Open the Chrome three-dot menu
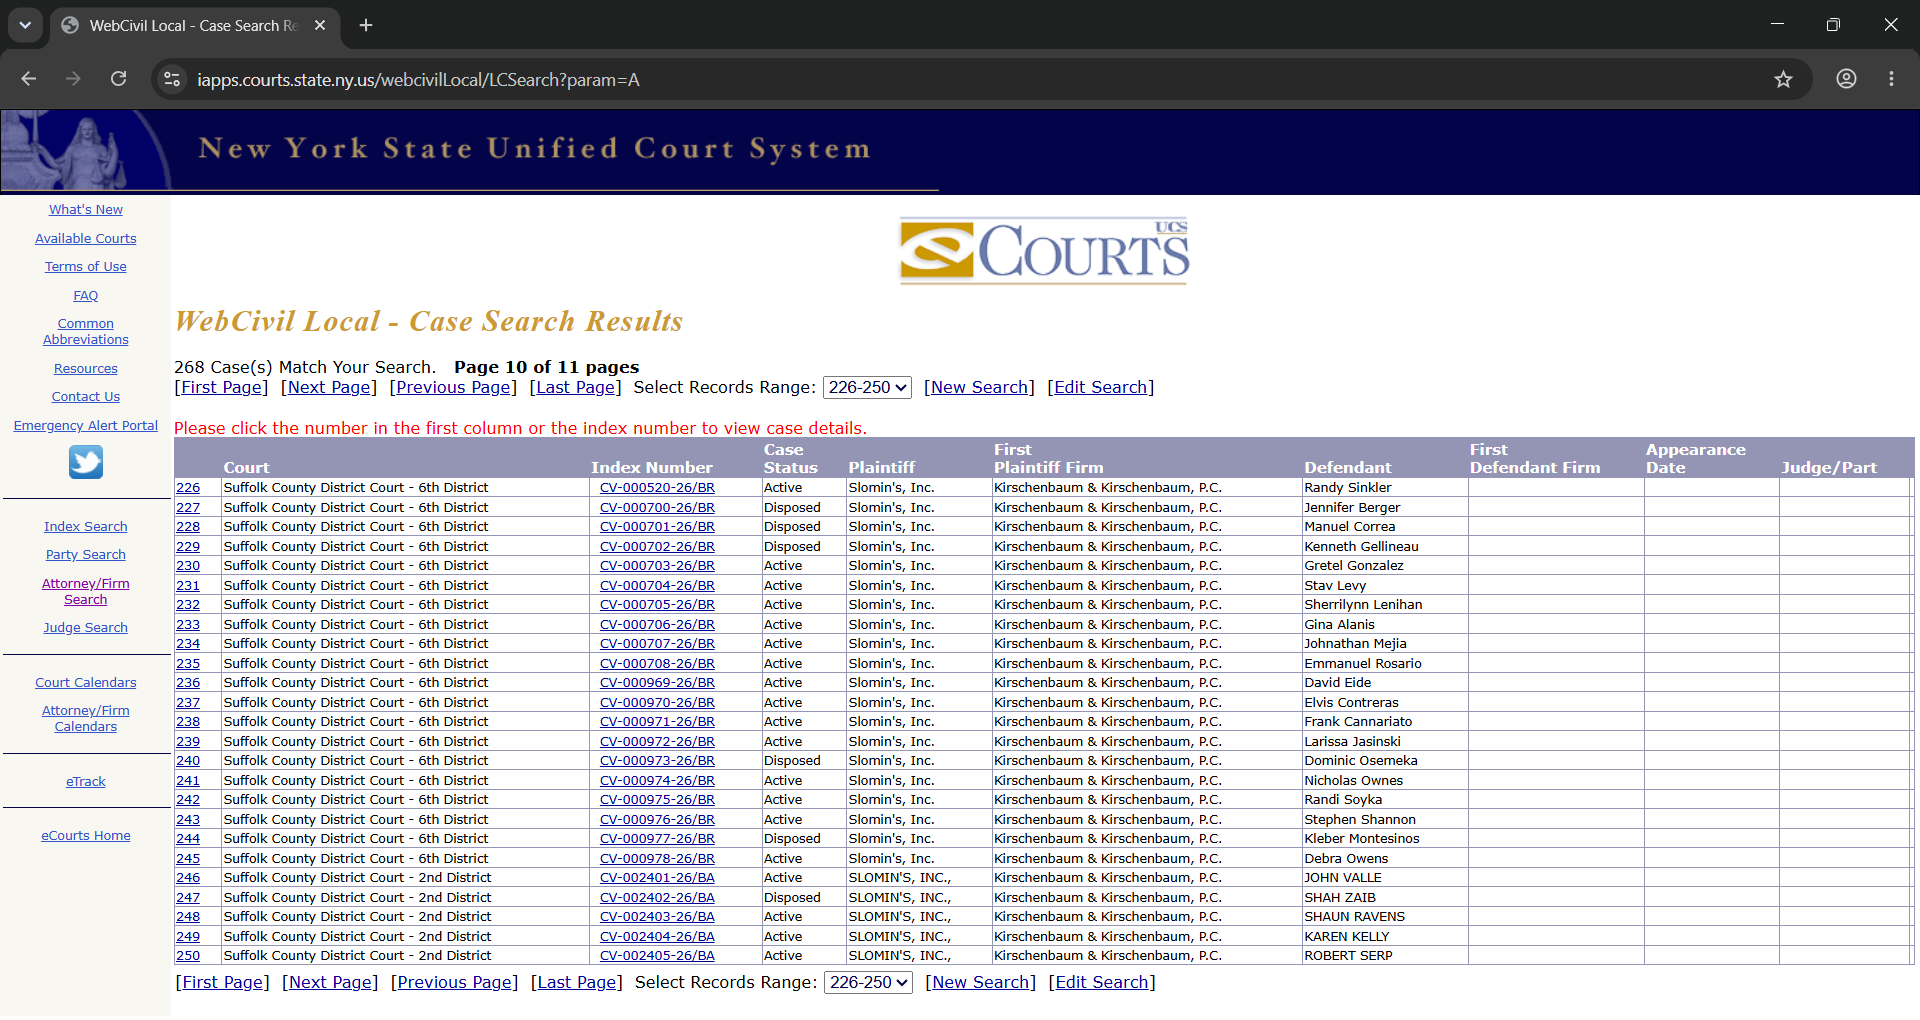 pos(1891,79)
